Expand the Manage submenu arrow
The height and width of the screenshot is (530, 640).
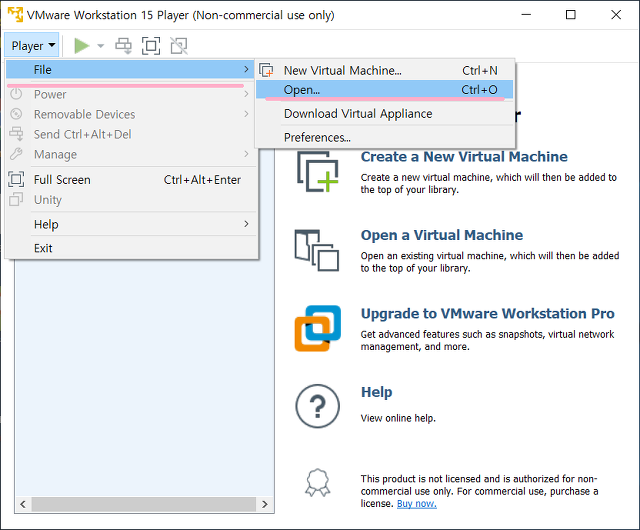[246, 154]
